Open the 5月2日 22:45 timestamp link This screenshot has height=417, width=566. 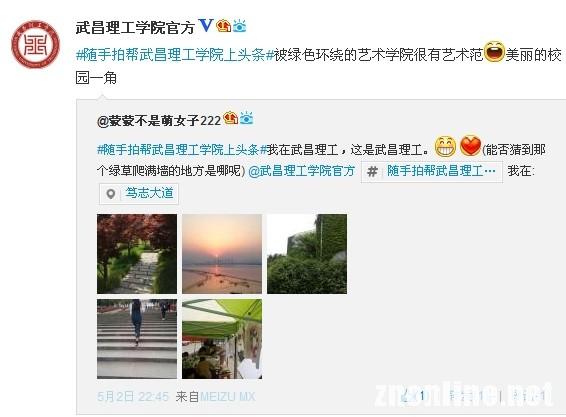pyautogui.click(x=133, y=397)
